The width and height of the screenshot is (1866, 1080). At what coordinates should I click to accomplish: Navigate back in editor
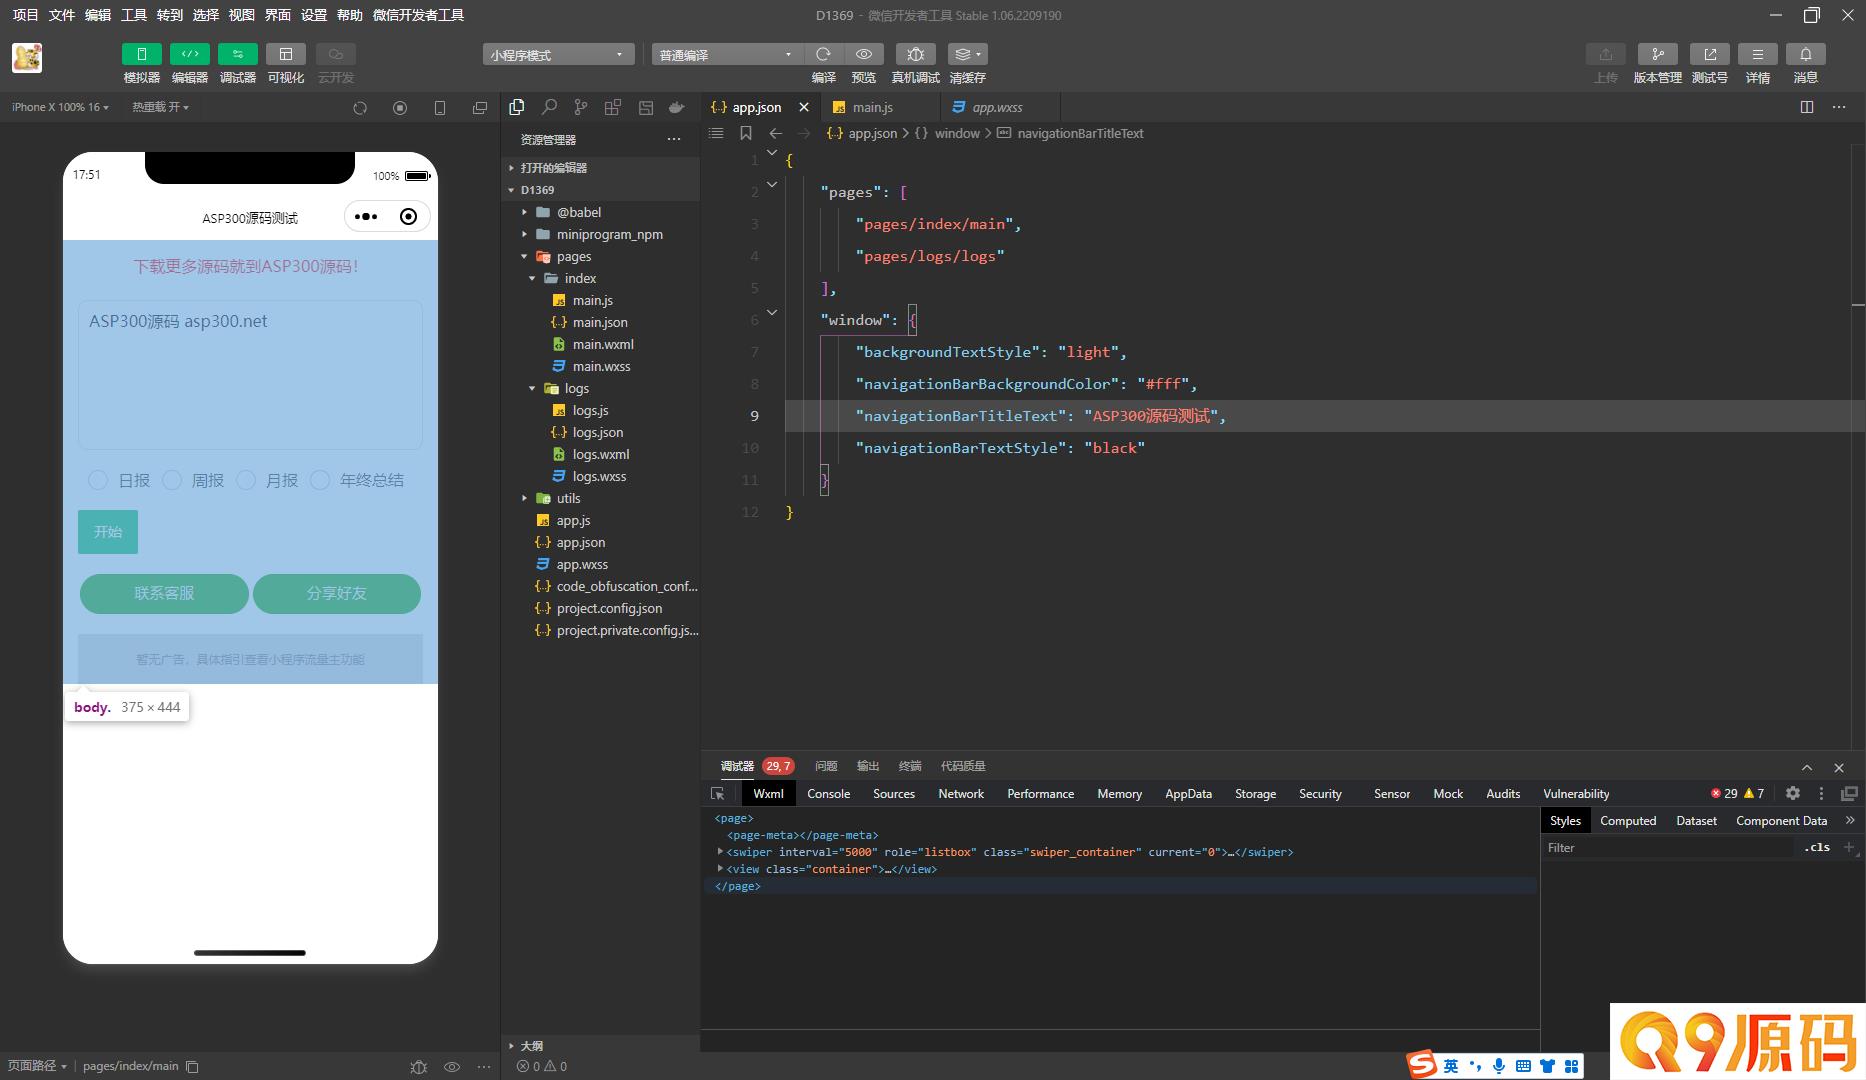click(x=775, y=133)
